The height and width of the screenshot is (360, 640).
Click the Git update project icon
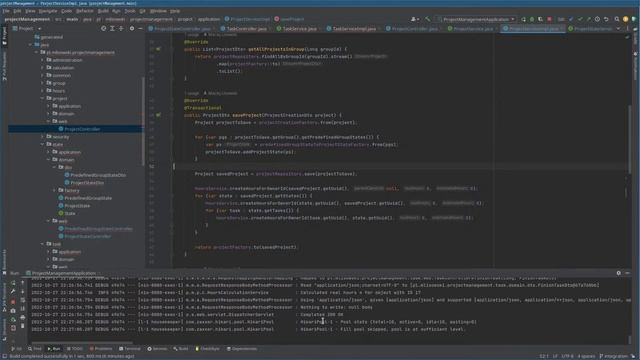coord(571,19)
